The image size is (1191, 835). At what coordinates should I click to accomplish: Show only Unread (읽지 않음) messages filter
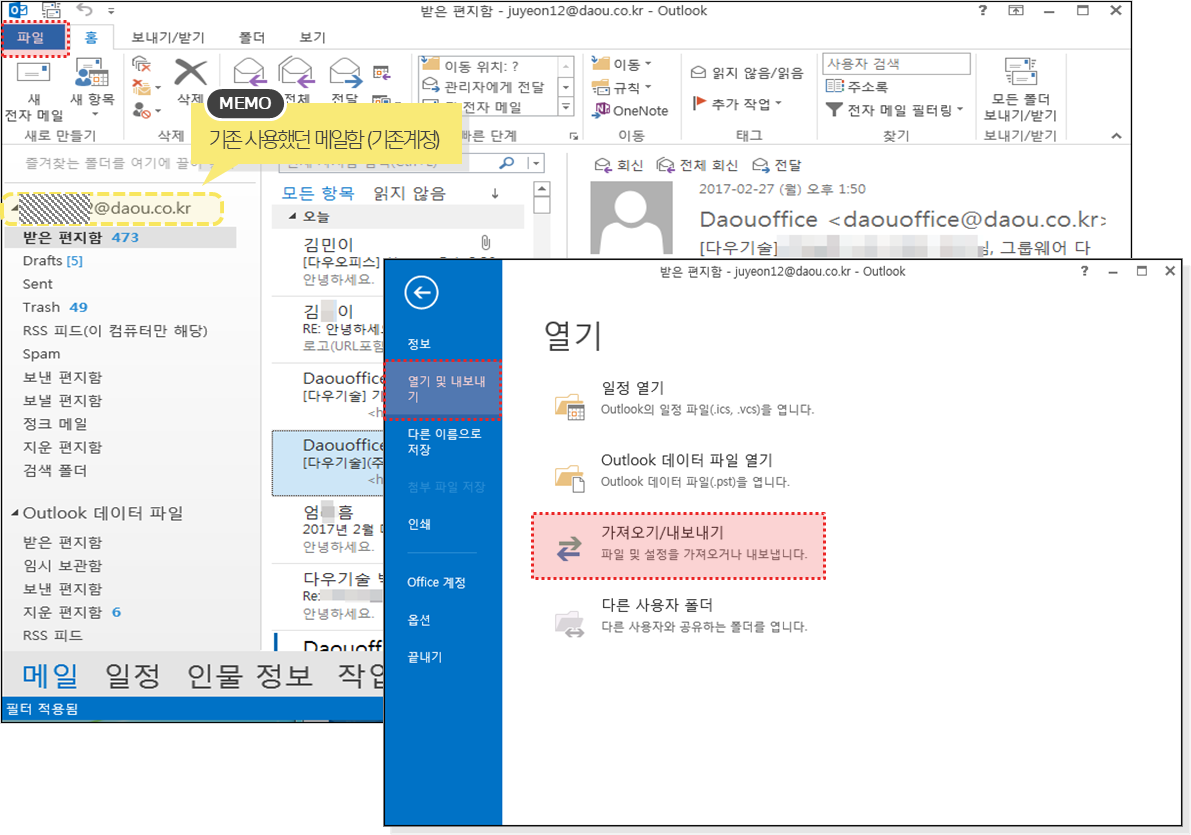pos(409,193)
